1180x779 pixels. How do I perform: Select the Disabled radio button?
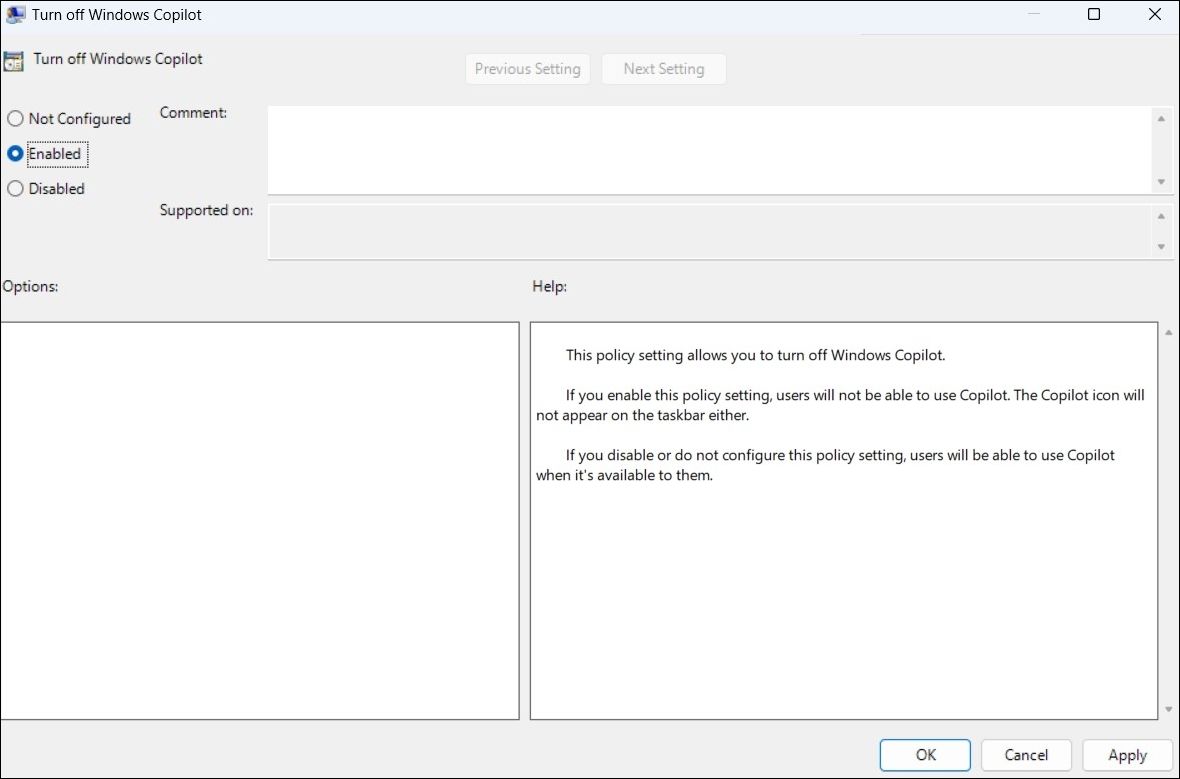click(15, 188)
